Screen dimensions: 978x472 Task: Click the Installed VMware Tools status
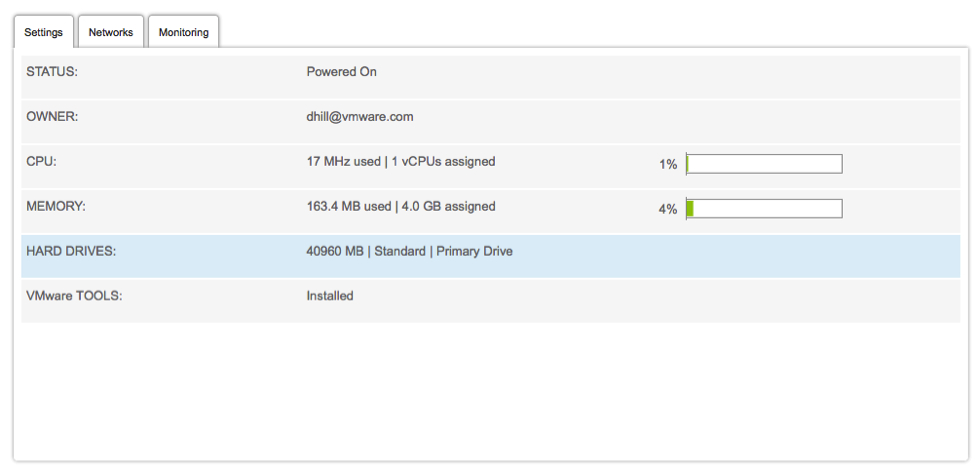(x=330, y=296)
